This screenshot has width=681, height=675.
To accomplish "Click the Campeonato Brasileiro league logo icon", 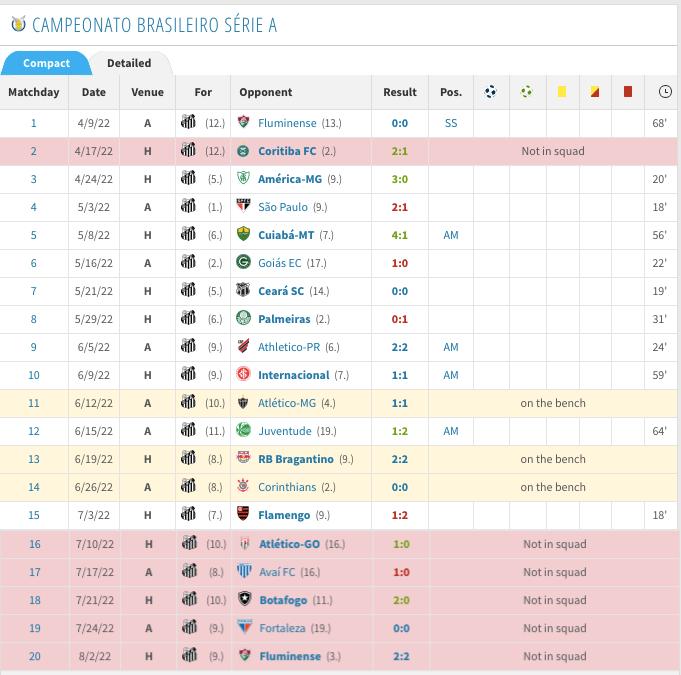I will click(18, 24).
